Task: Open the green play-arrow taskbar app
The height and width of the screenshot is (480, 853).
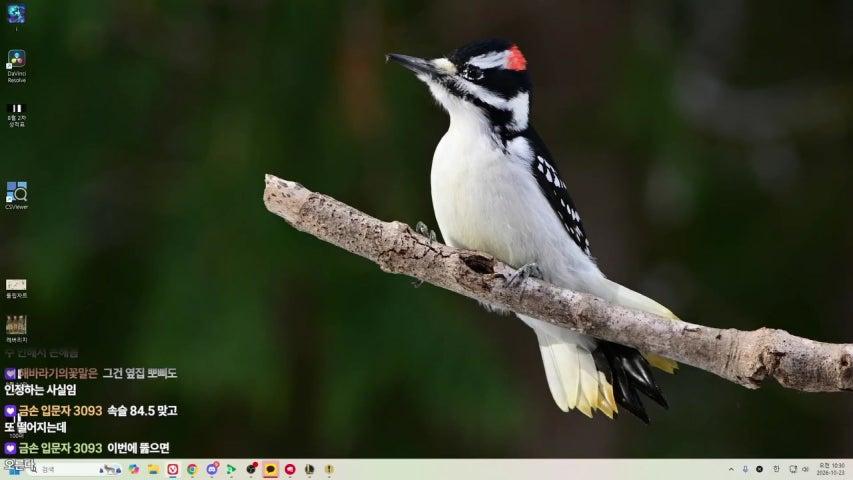Action: pos(231,469)
